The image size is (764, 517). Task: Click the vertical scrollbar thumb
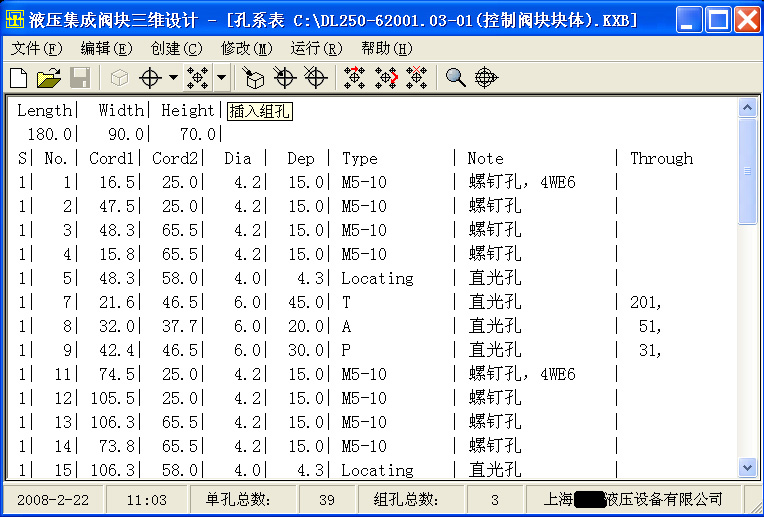[x=747, y=171]
